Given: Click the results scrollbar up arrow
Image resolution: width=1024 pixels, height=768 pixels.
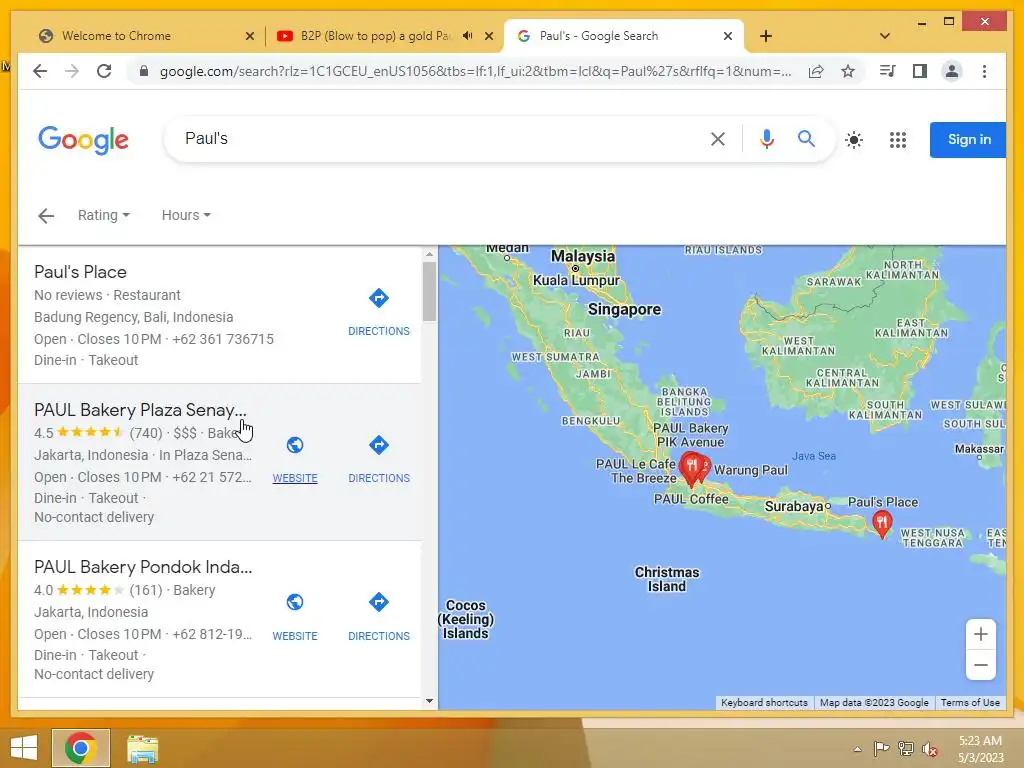Looking at the screenshot, I should tap(429, 254).
